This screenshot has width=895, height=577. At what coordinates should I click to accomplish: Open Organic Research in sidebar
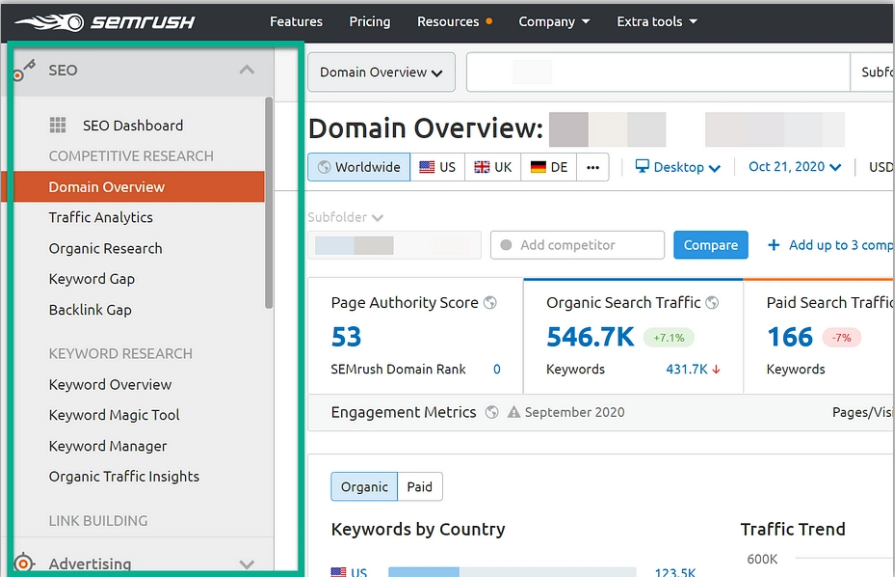(106, 248)
